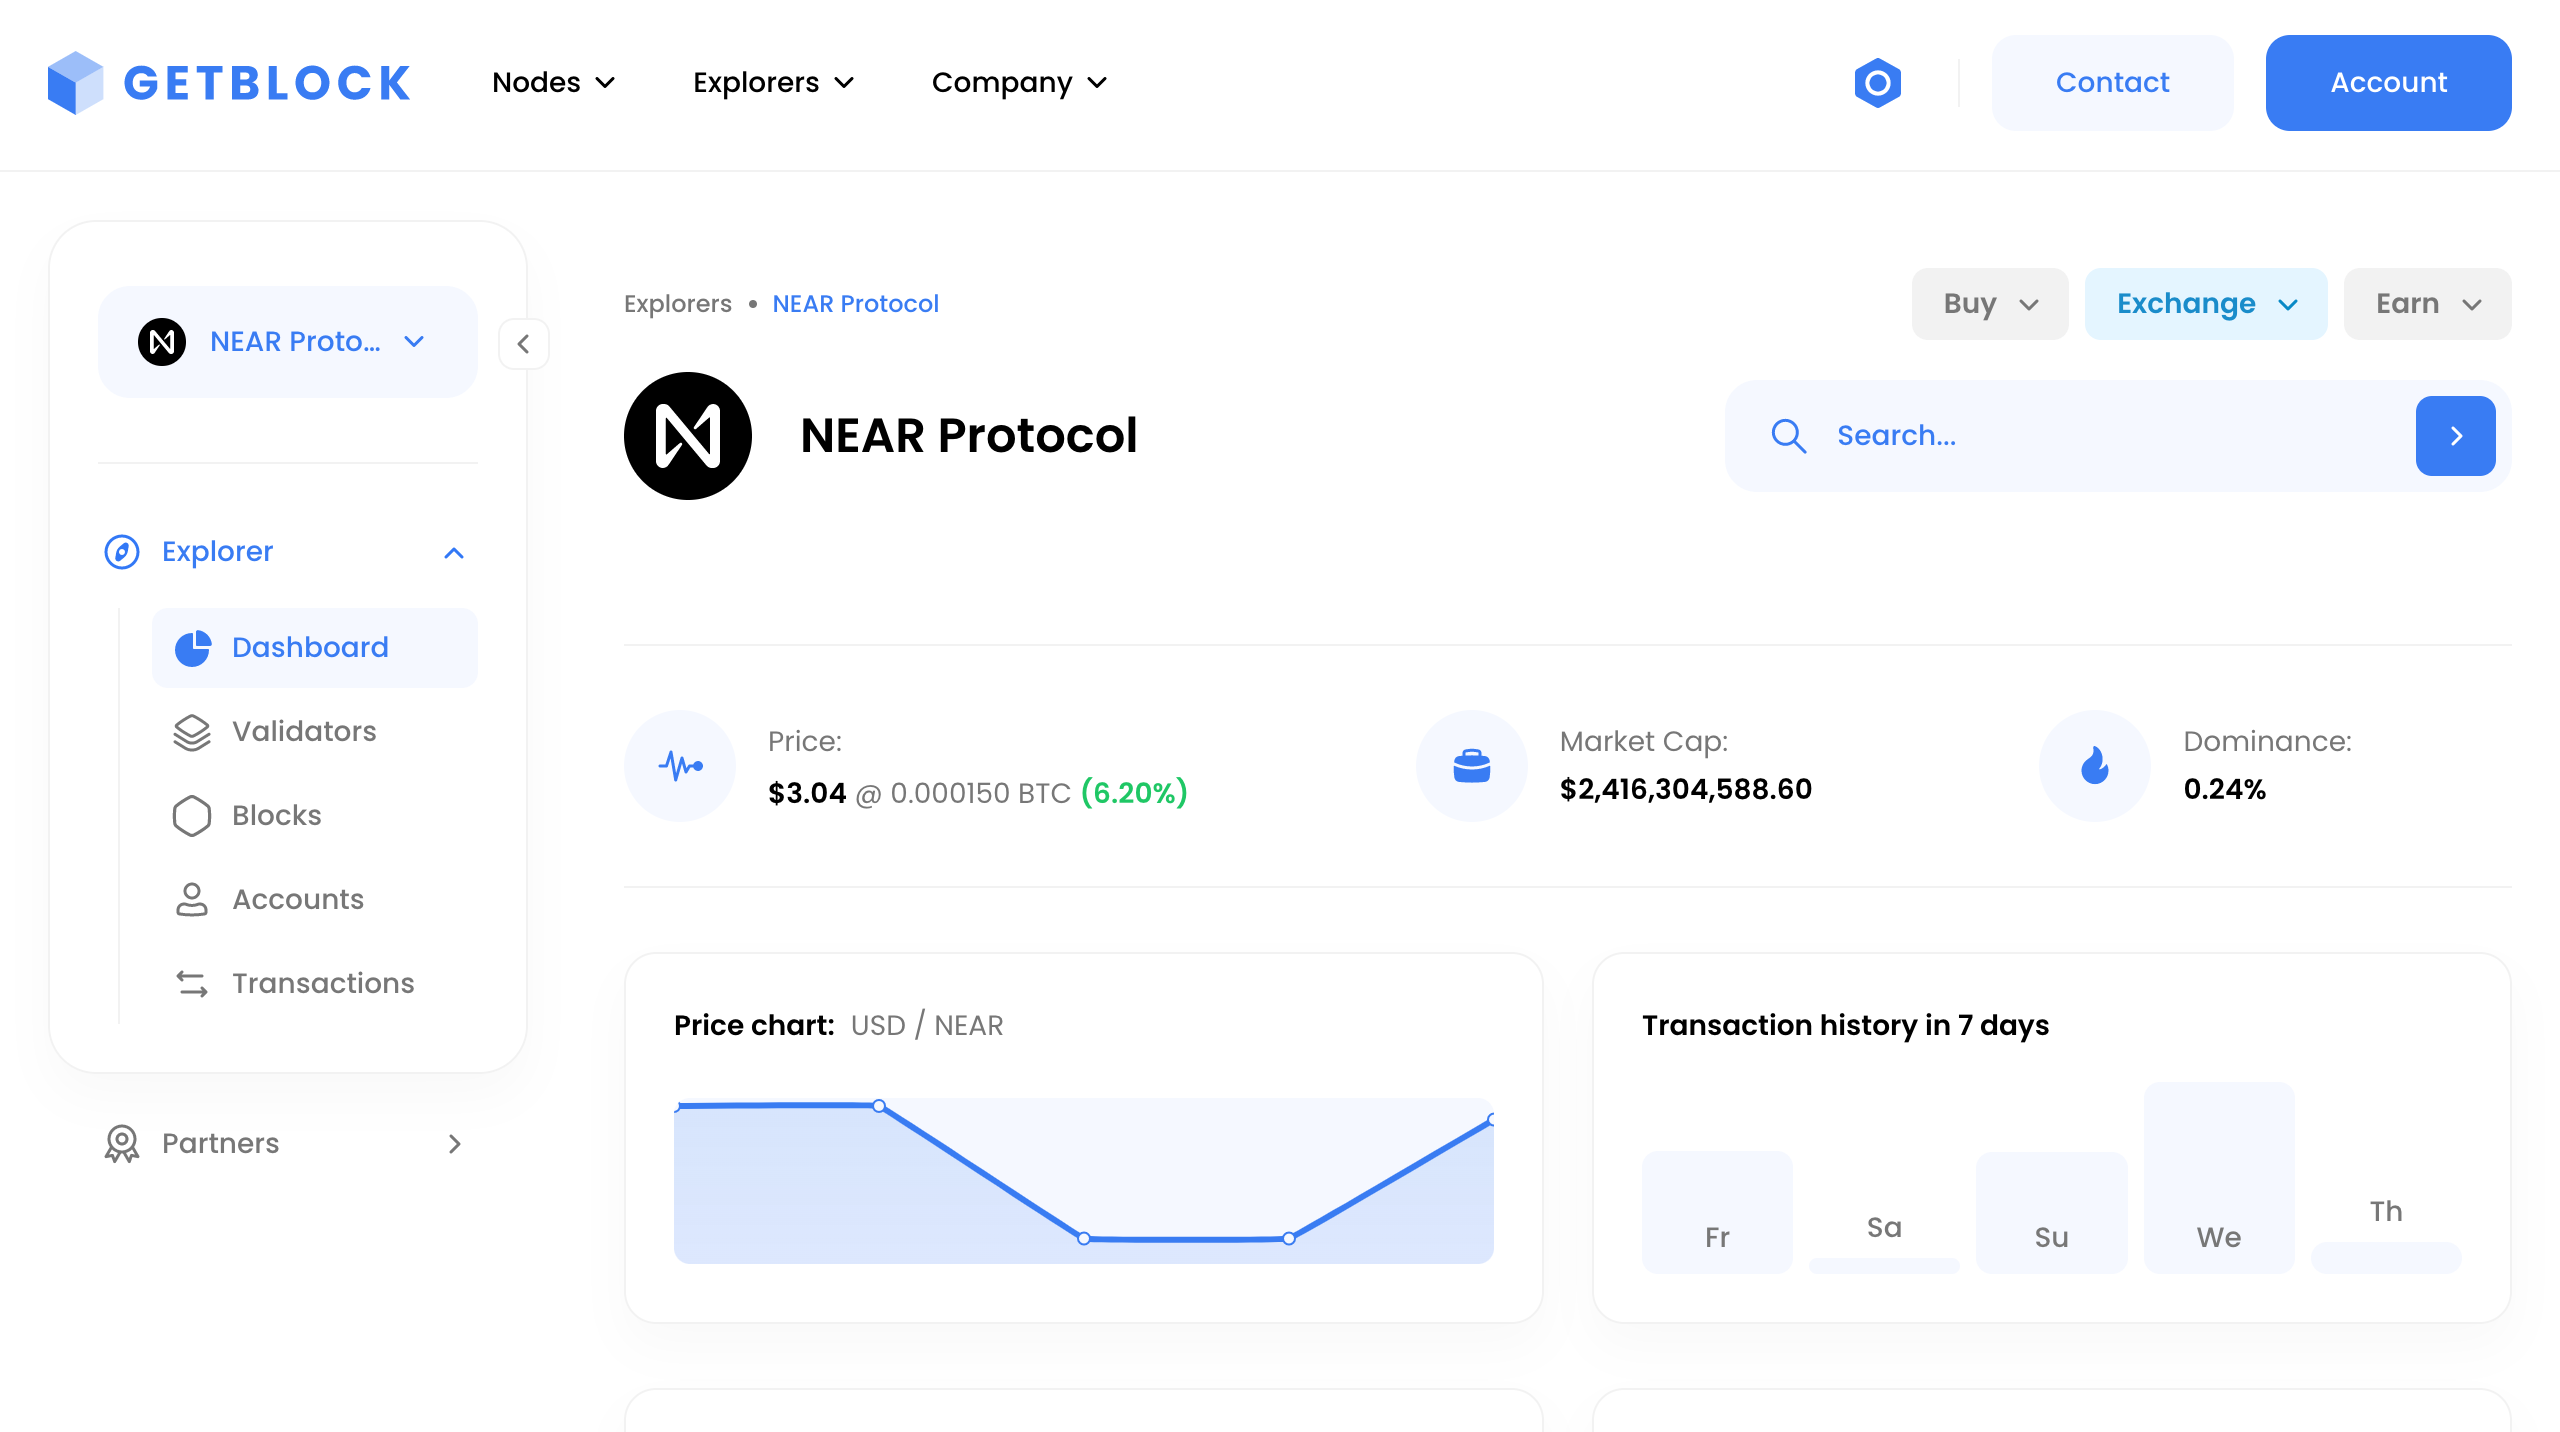
Task: Collapse the Explorer section
Action: 454,552
